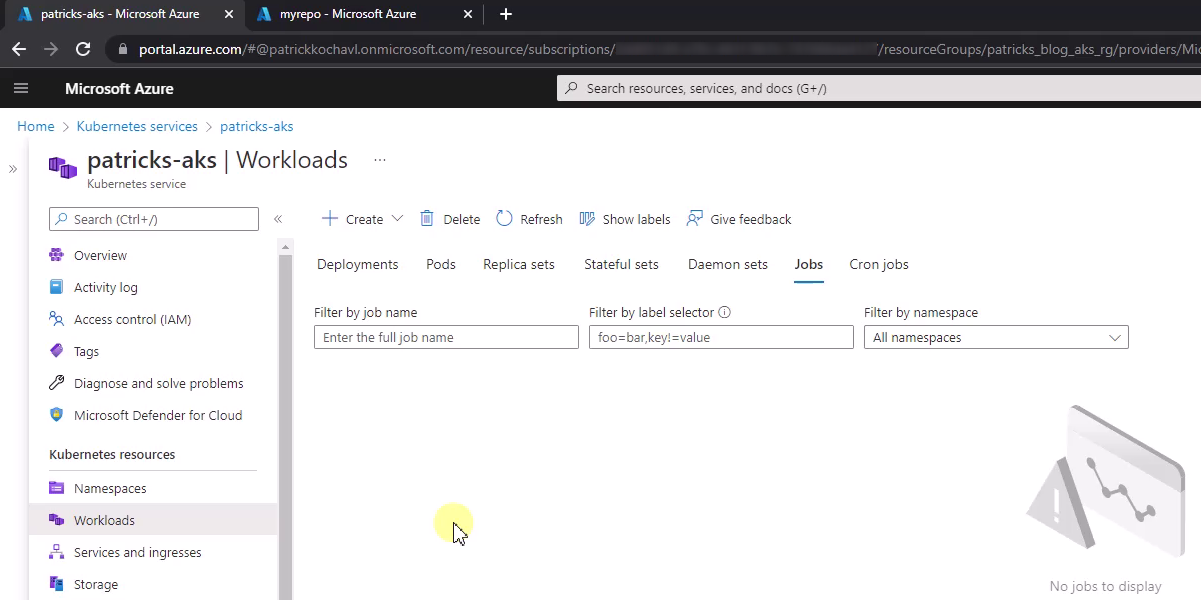The width and height of the screenshot is (1201, 600).
Task: Select the Jobs tab
Action: point(809,264)
